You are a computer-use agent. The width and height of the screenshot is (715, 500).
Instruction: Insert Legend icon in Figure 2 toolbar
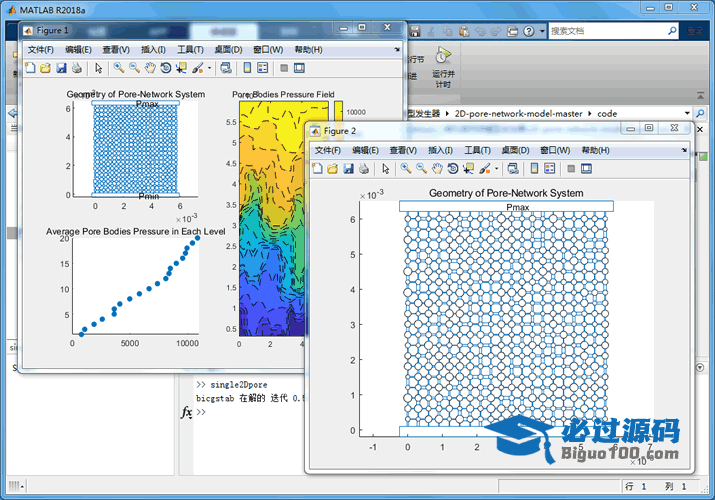click(x=550, y=169)
